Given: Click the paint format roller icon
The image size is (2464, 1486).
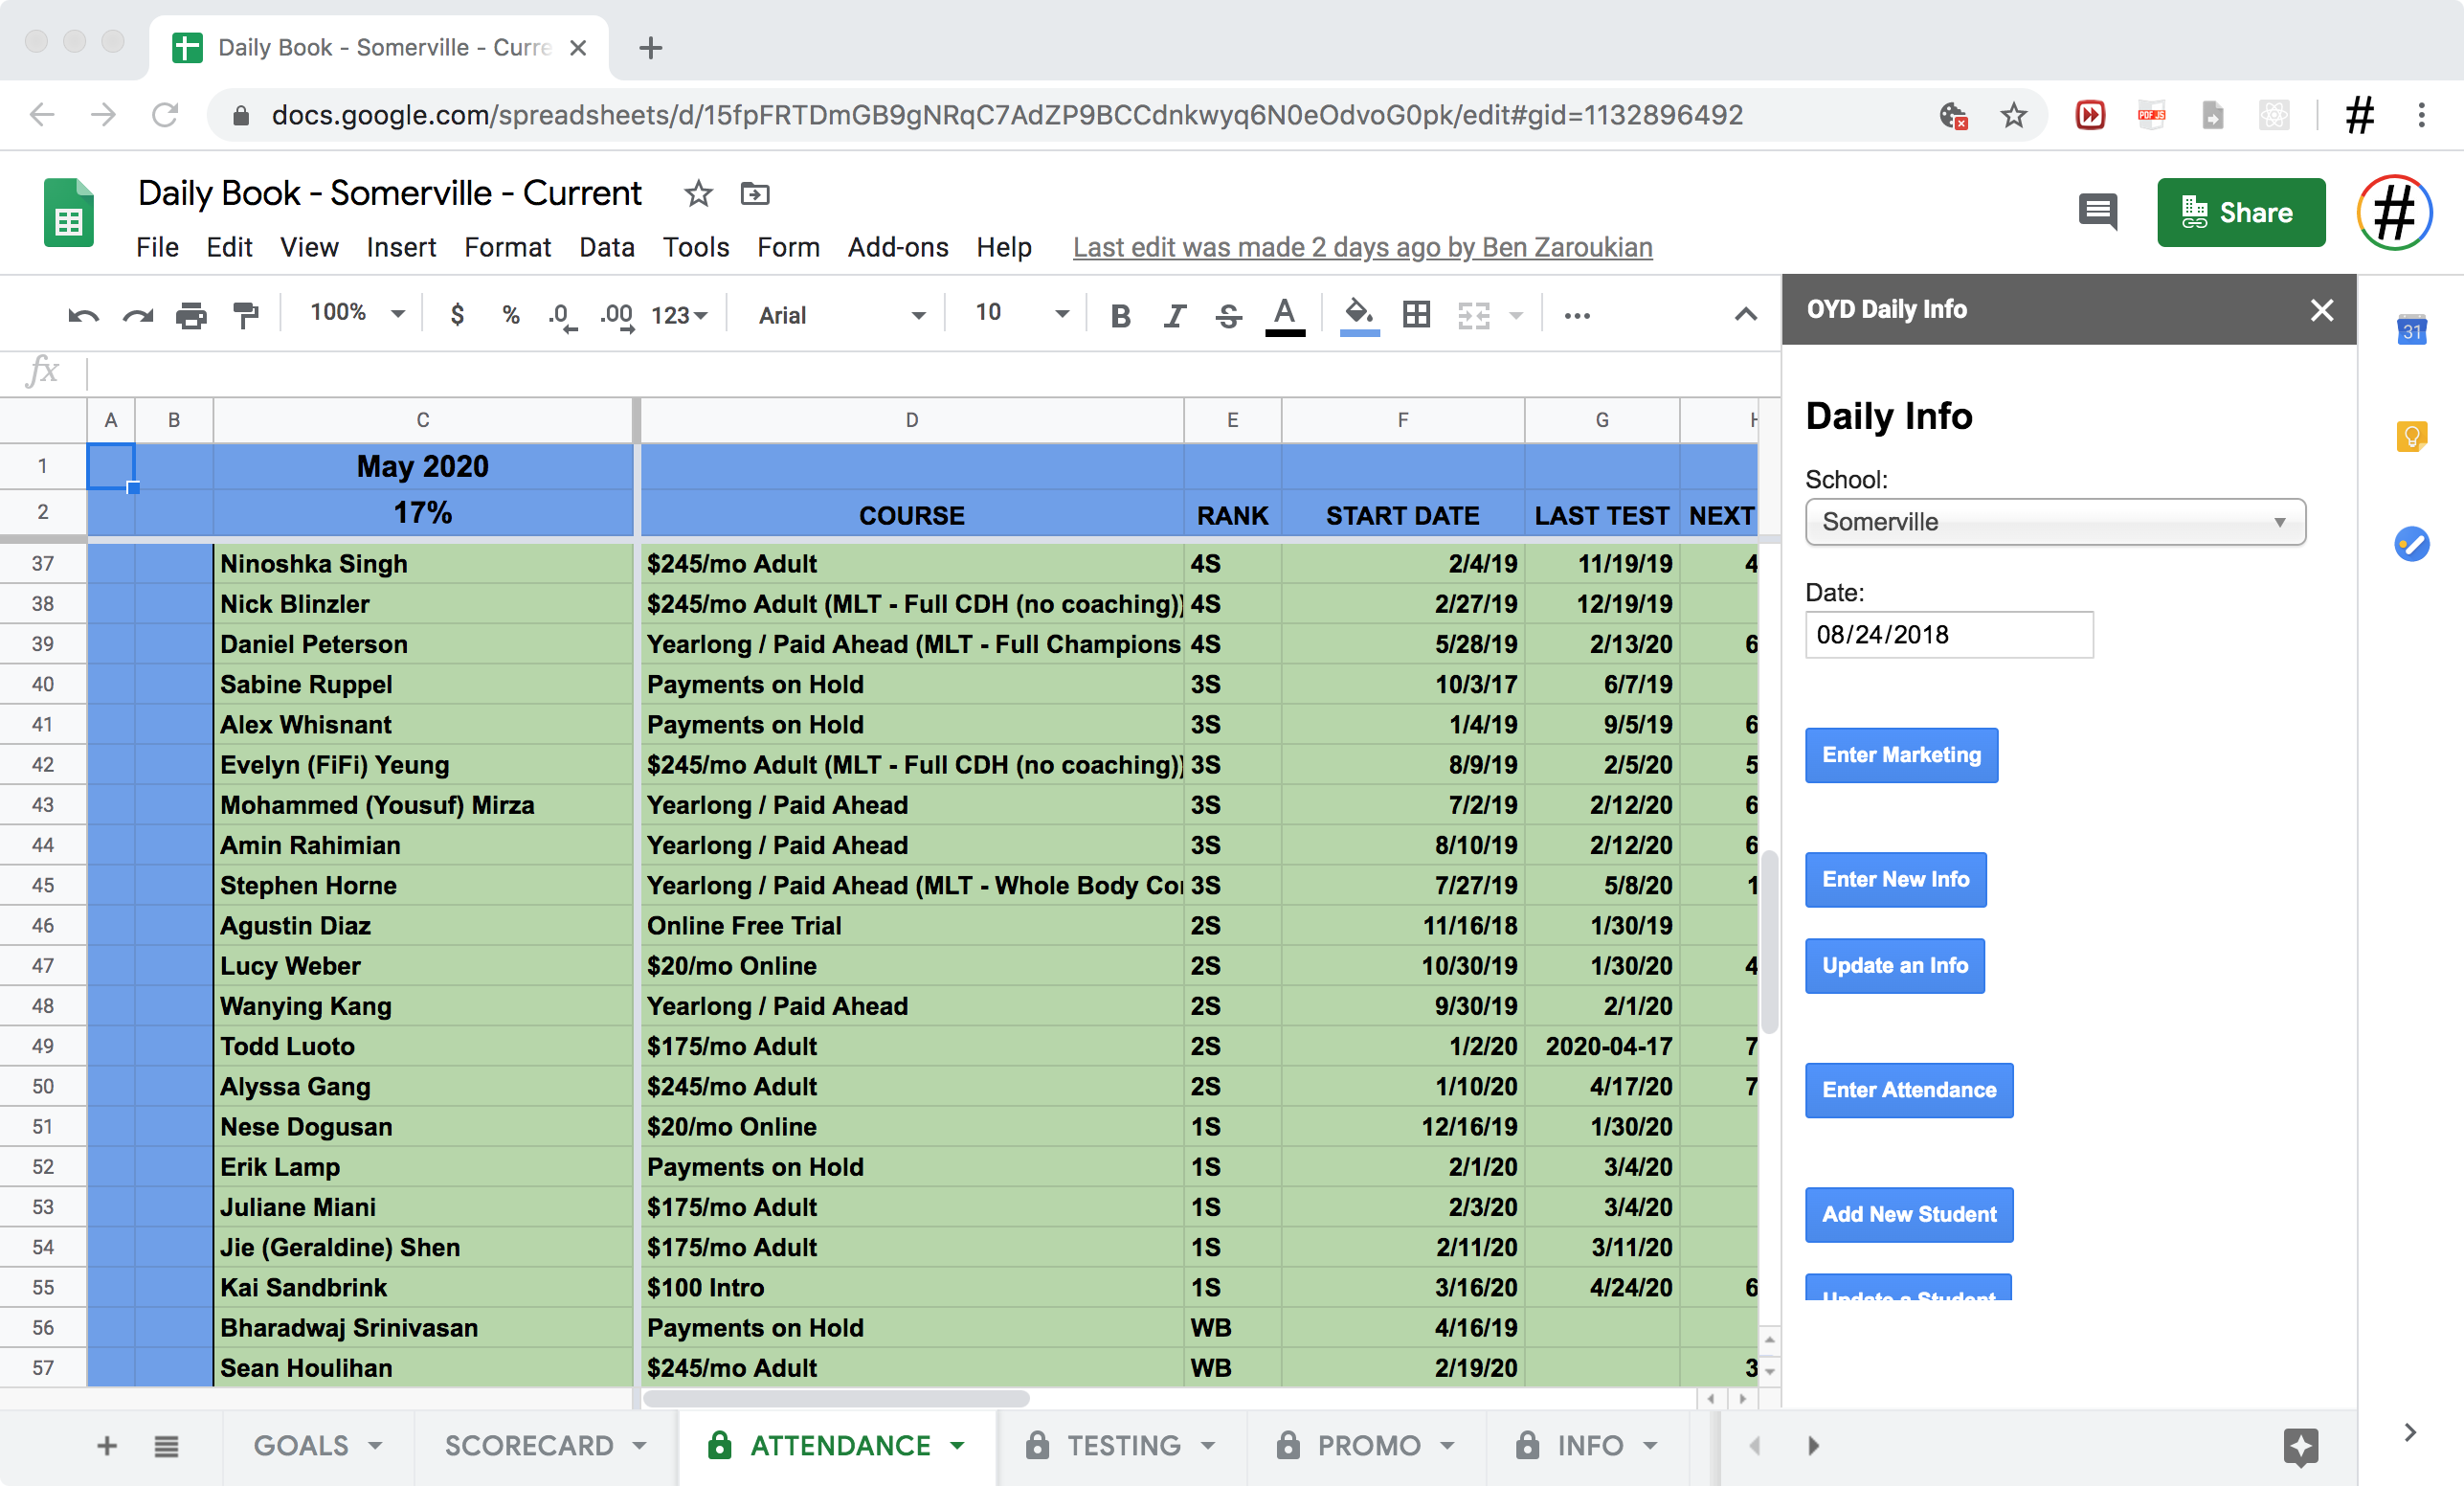Looking at the screenshot, I should tap(245, 315).
